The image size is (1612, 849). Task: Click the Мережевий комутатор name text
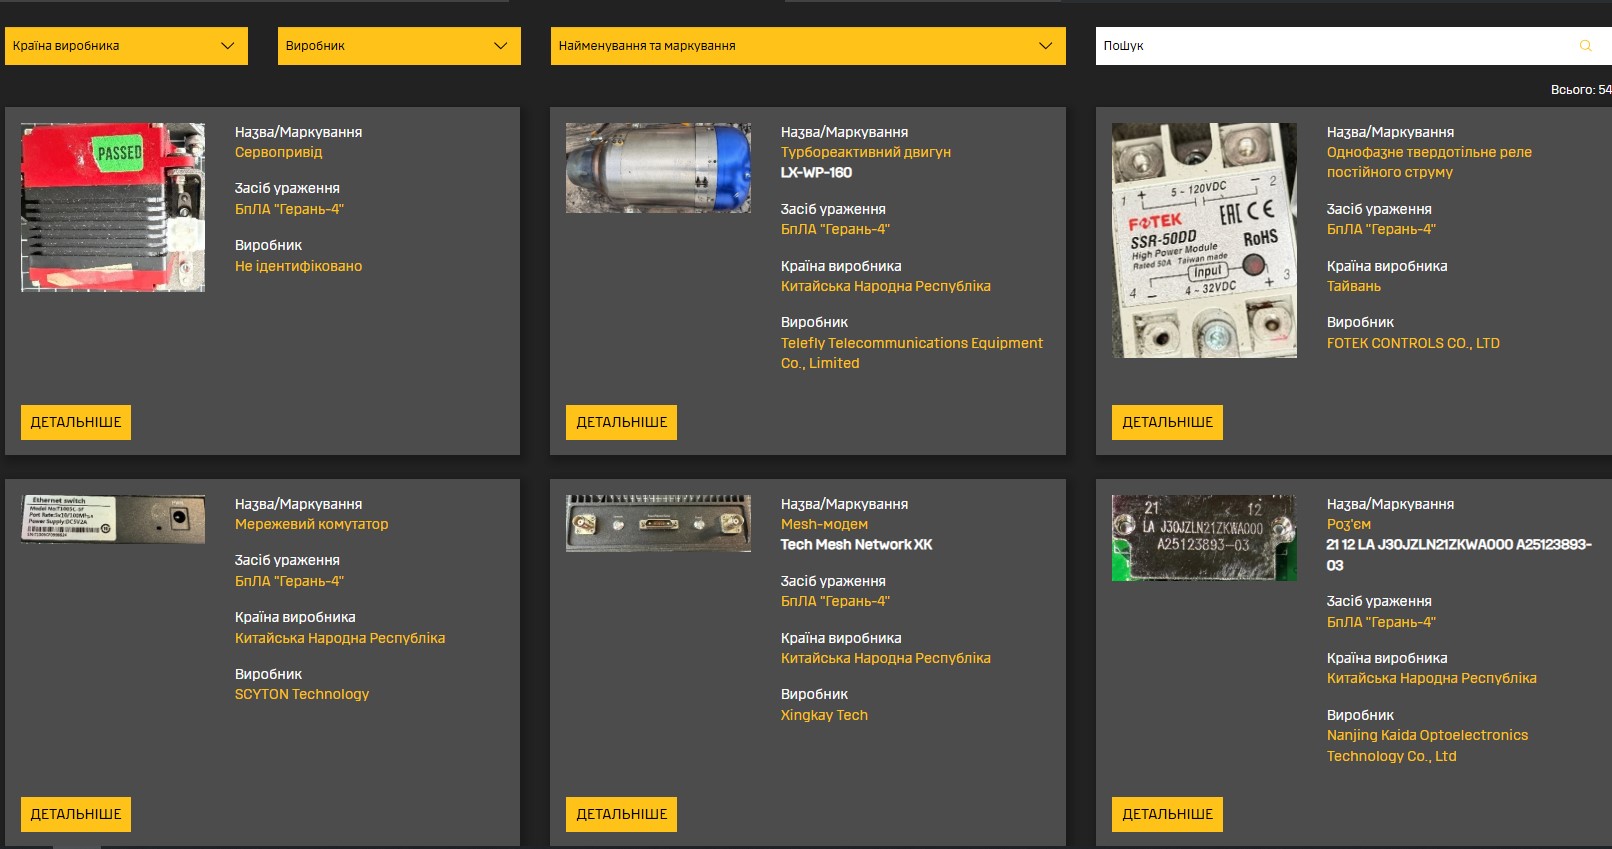point(312,524)
